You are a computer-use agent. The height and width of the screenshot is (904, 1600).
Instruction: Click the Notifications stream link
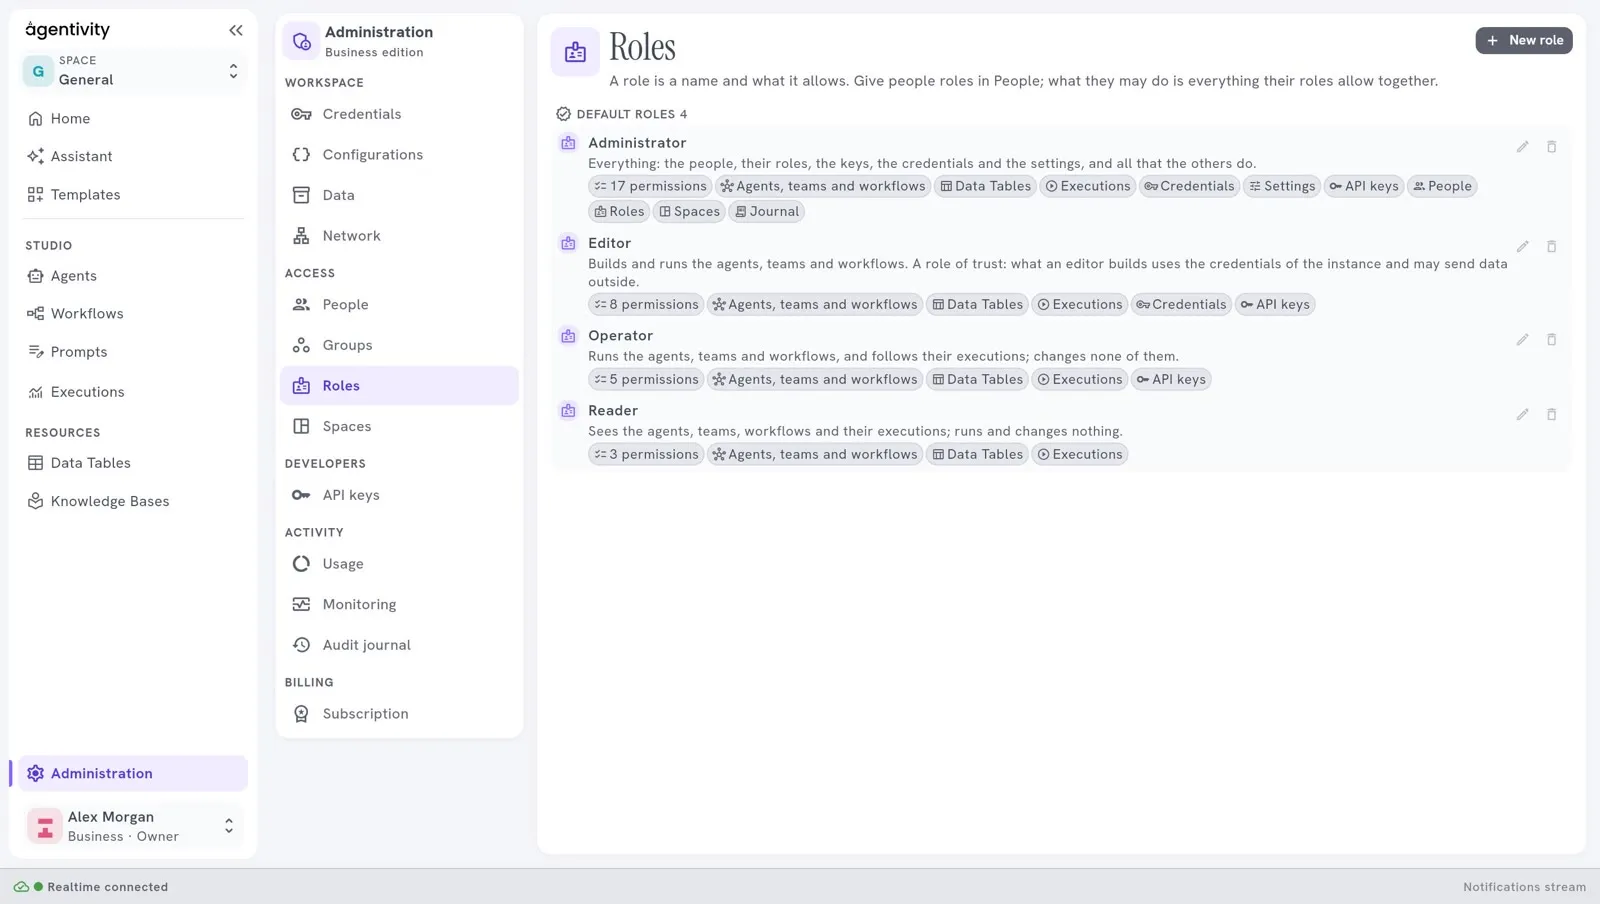1524,887
